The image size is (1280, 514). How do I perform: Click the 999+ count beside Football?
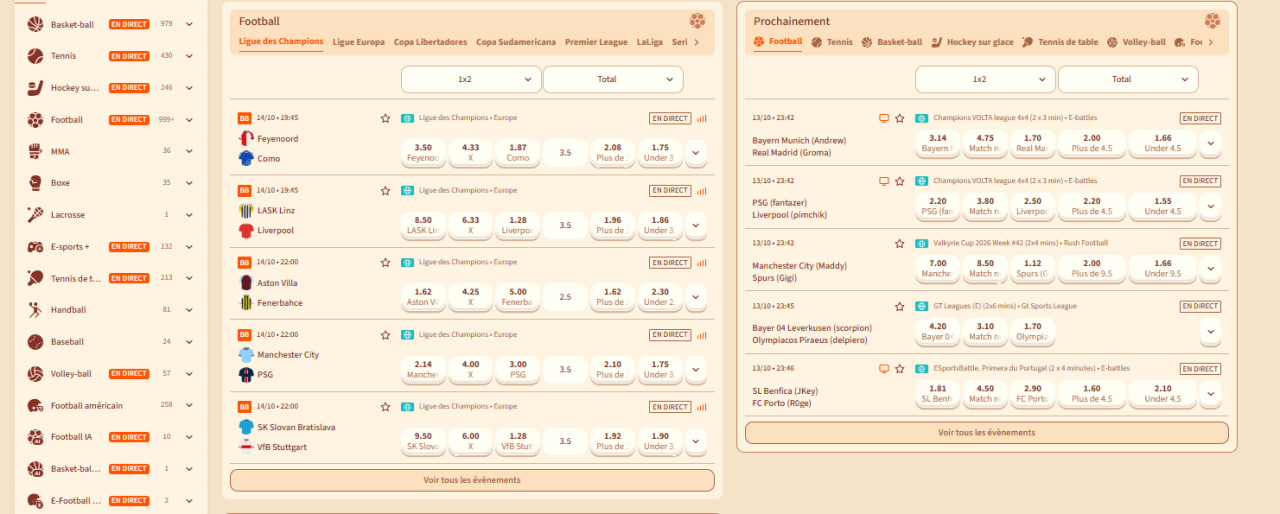pos(166,120)
